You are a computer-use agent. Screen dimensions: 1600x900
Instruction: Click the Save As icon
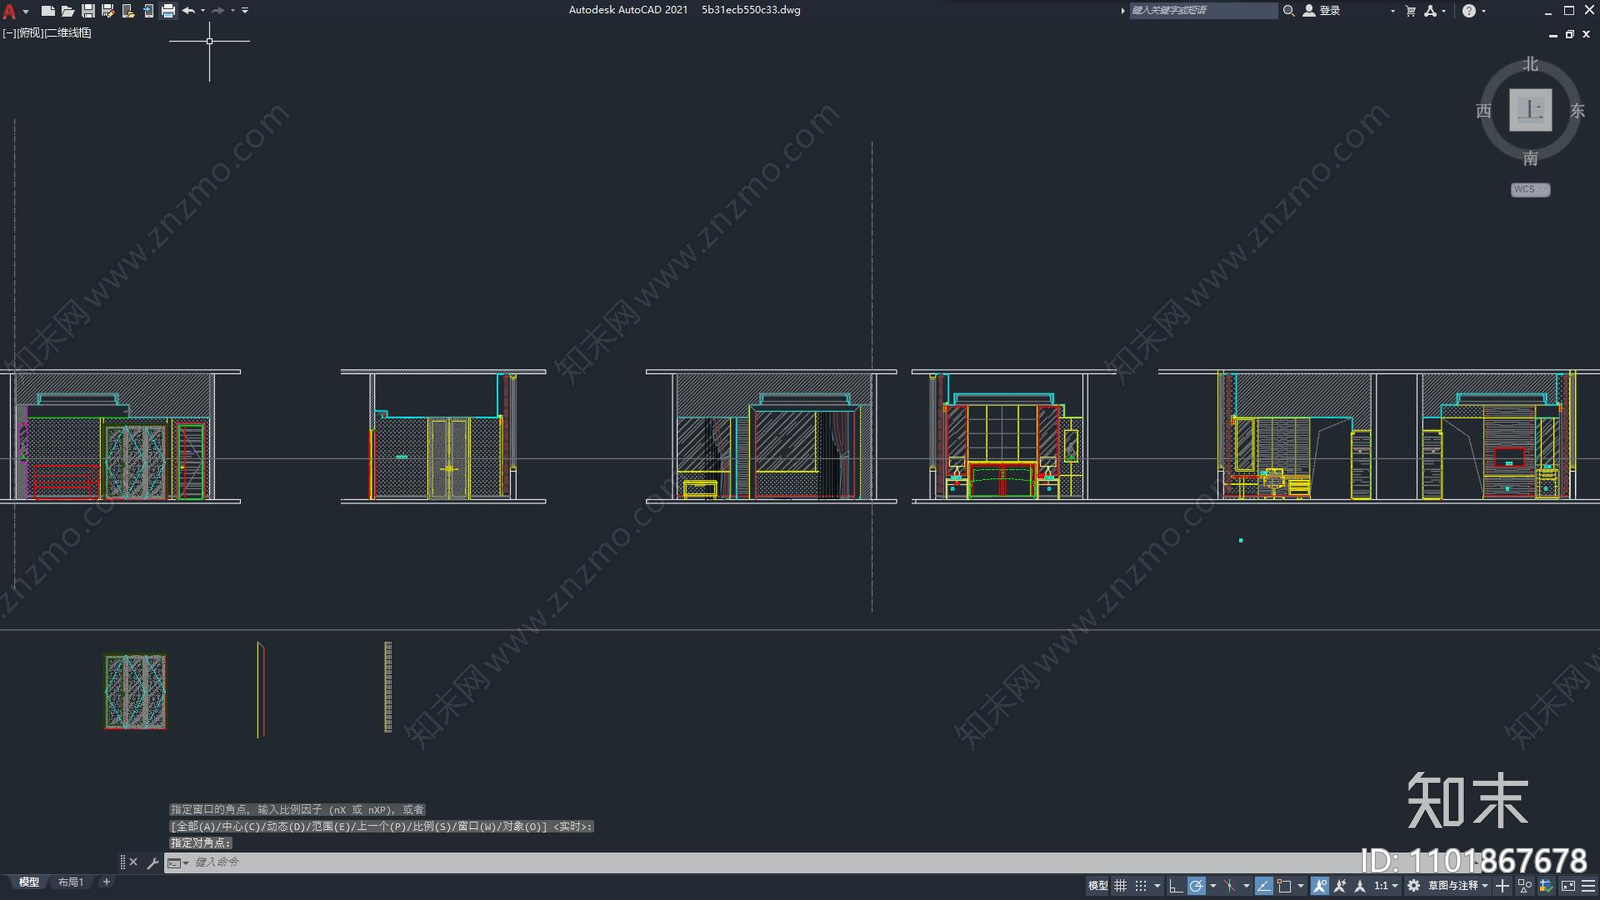[108, 11]
